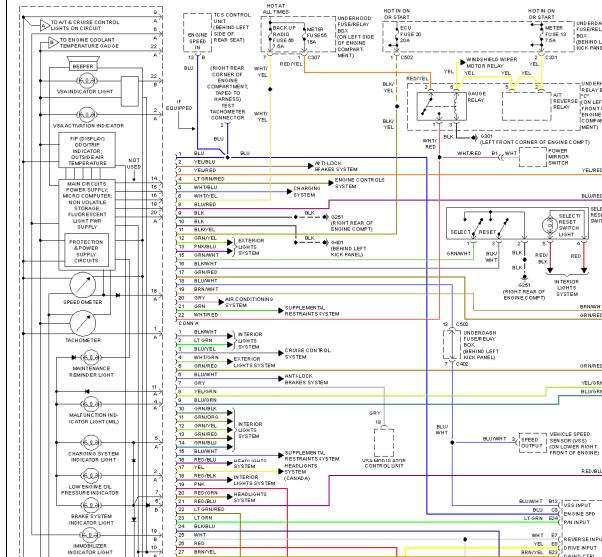The height and width of the screenshot is (557, 602).
Task: Click the 'ENGINE SPD' terminal label
Action: pos(579,514)
